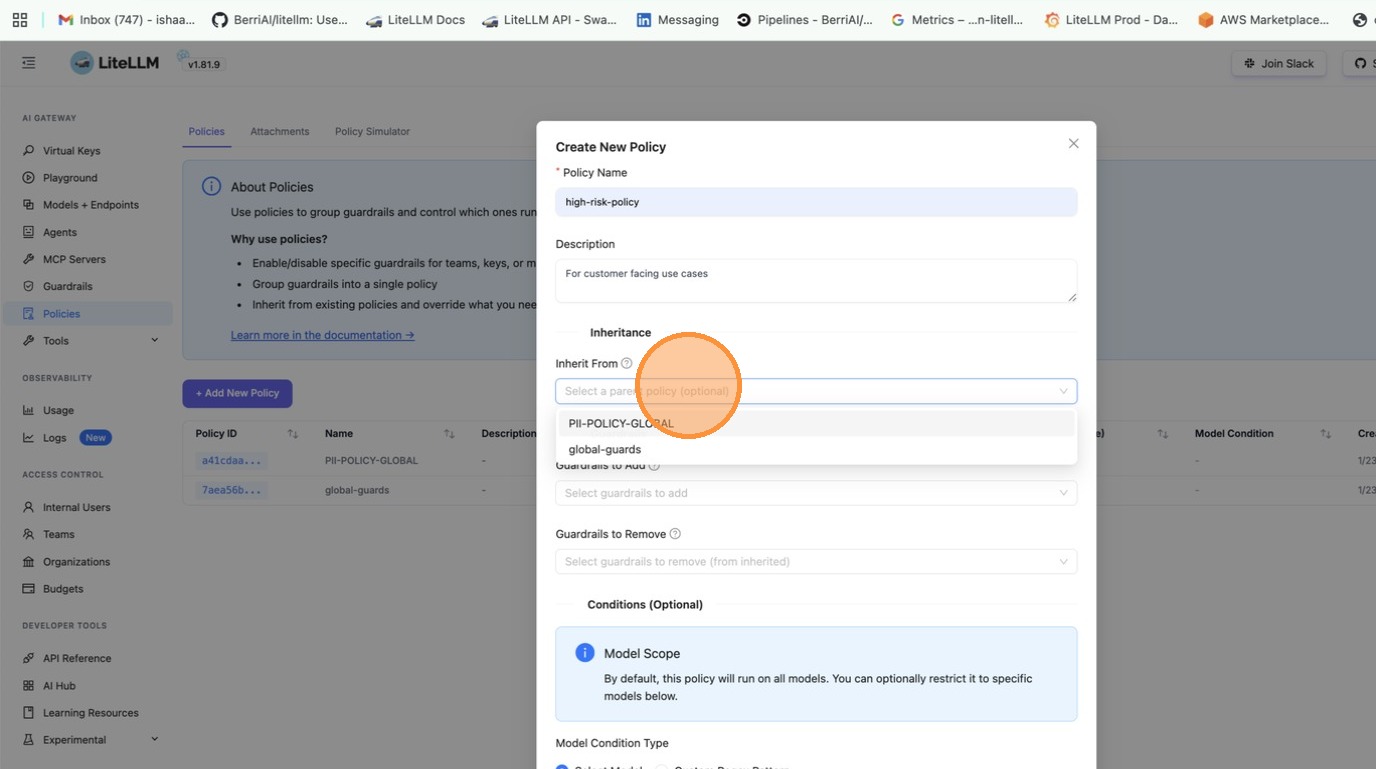Switch to the Policy Simulator tab

[x=372, y=132]
